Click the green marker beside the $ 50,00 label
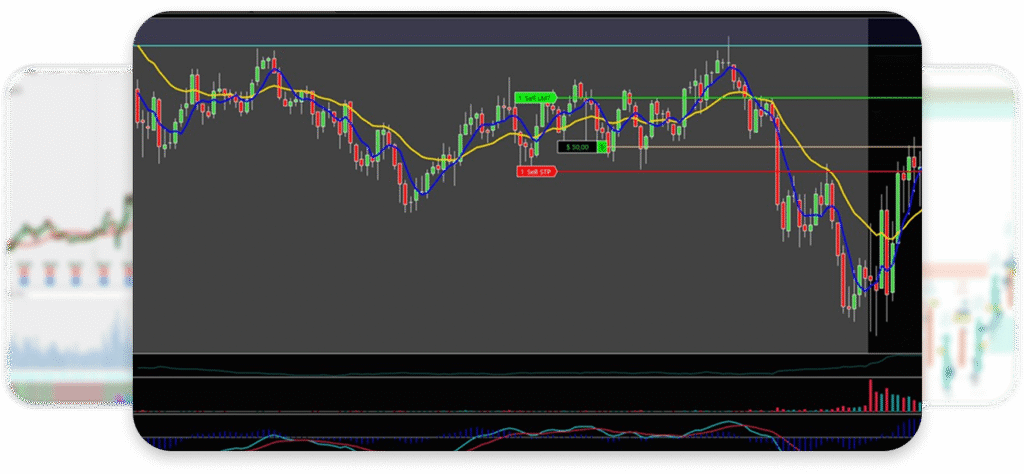The height and width of the screenshot is (474, 1024). click(603, 147)
